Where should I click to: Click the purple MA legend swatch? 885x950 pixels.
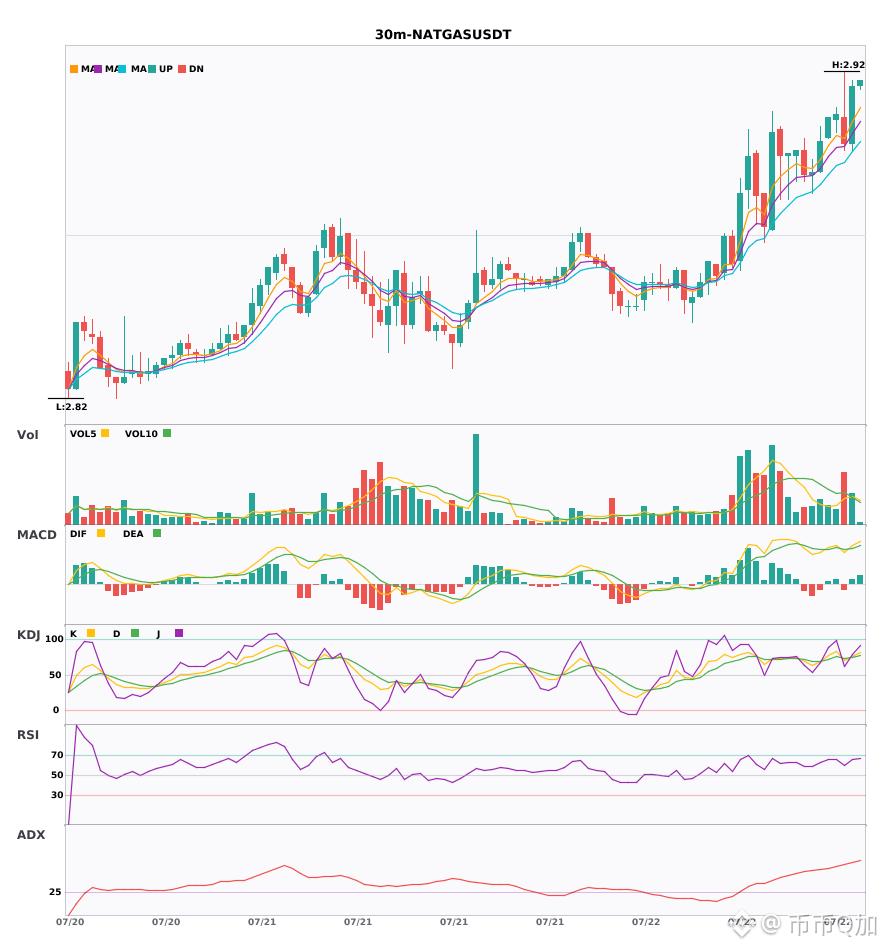click(98, 69)
